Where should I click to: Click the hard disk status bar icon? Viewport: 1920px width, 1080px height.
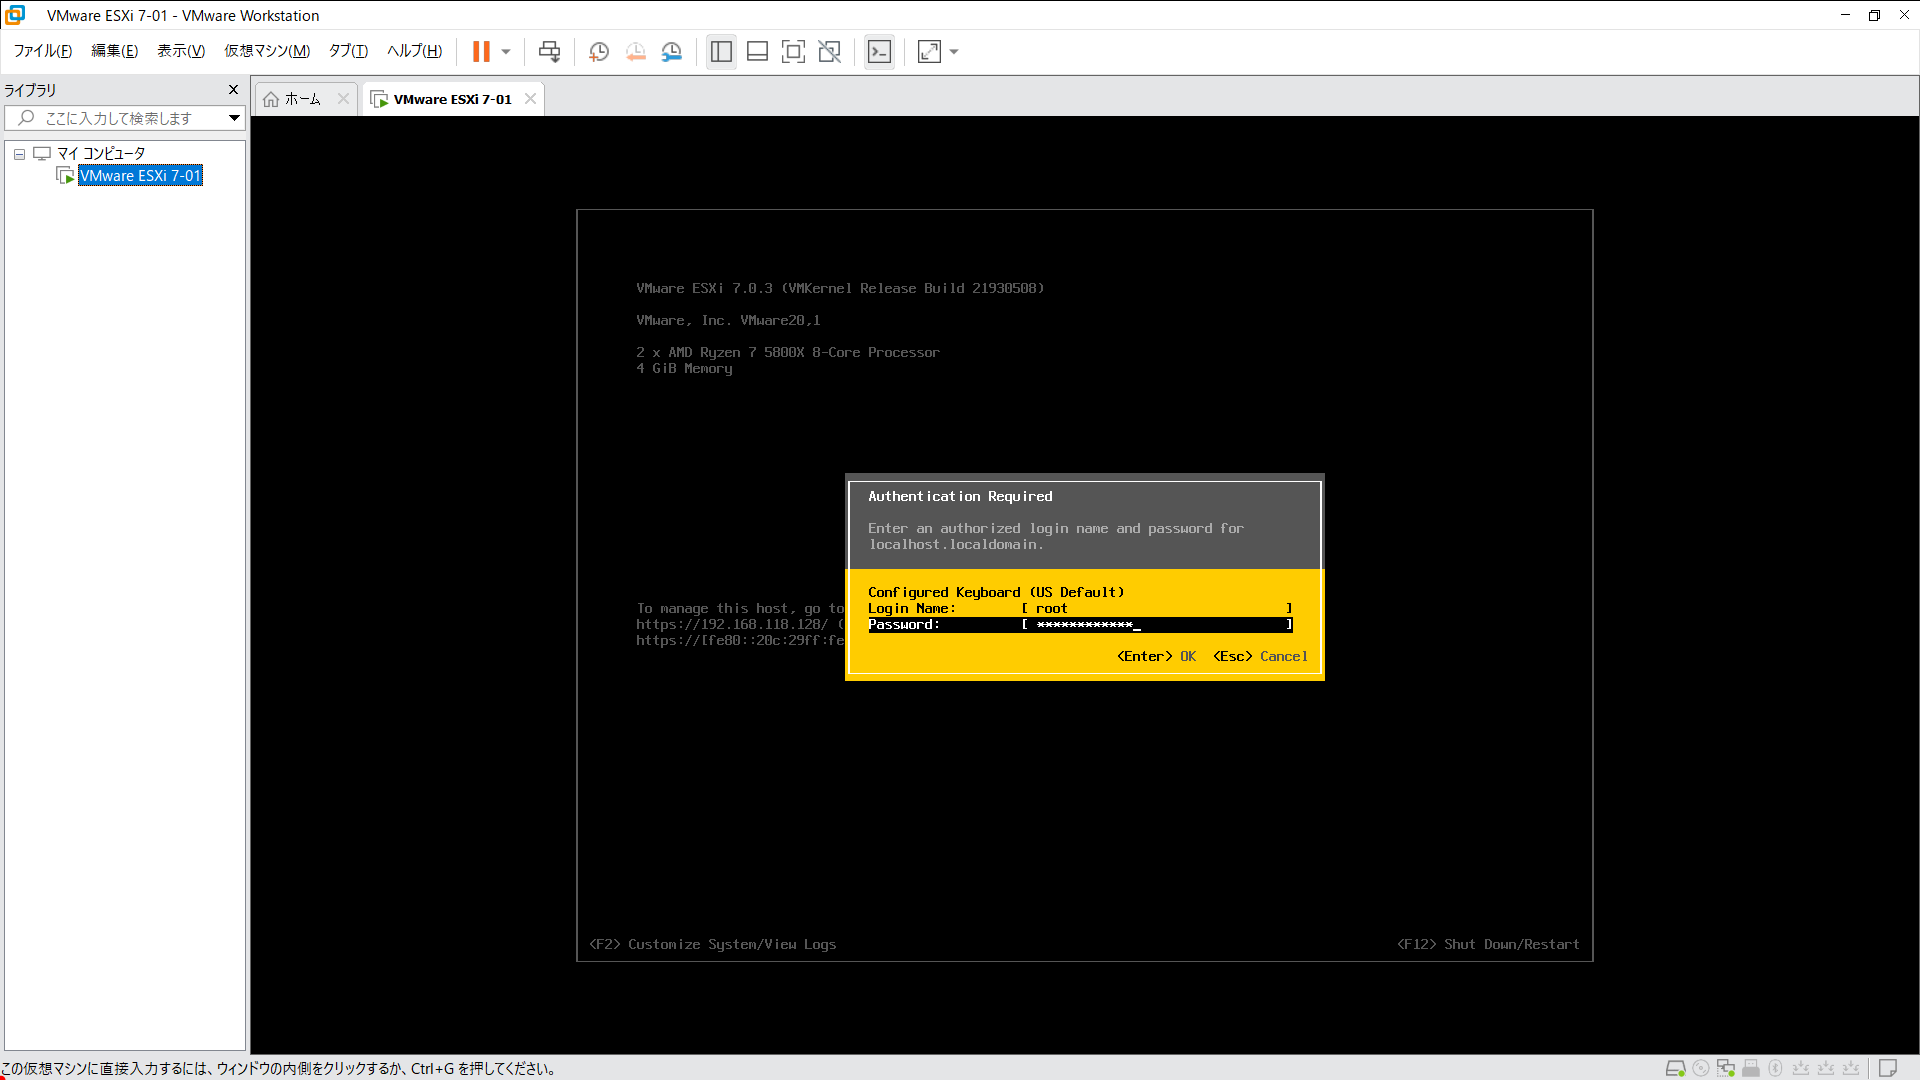tap(1675, 1068)
